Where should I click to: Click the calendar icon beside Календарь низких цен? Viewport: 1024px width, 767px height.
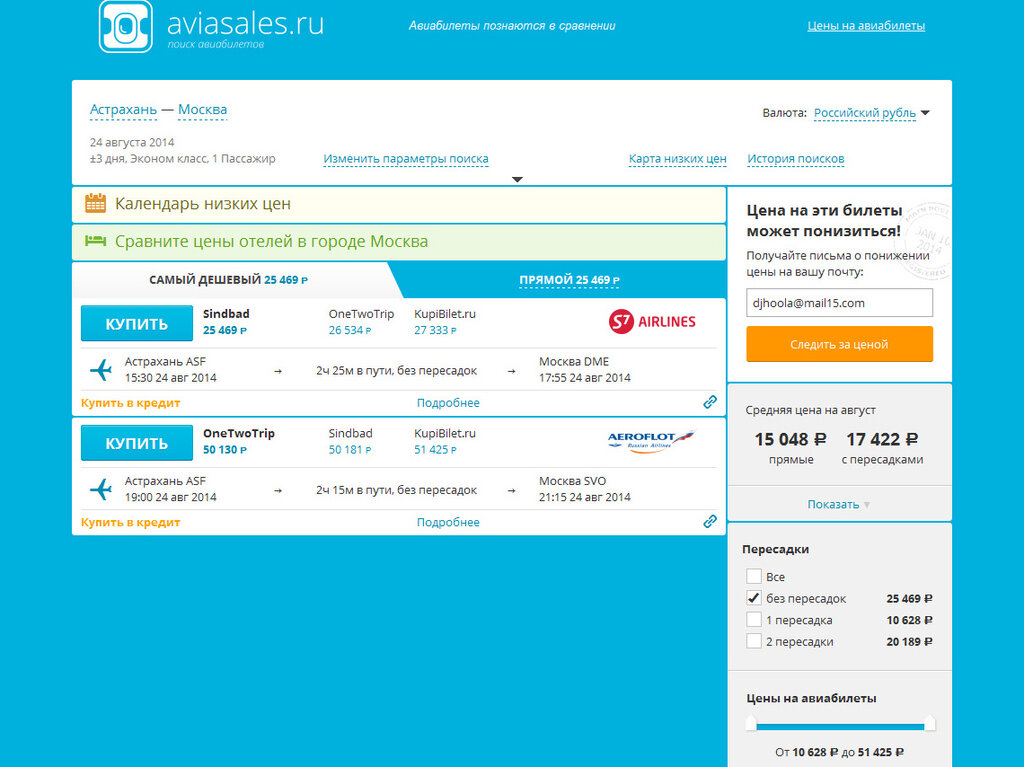pos(95,203)
